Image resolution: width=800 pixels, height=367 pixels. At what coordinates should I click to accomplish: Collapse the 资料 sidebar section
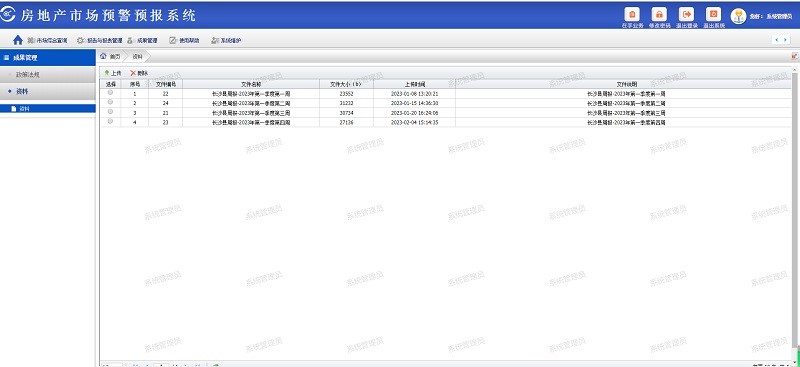coord(48,91)
